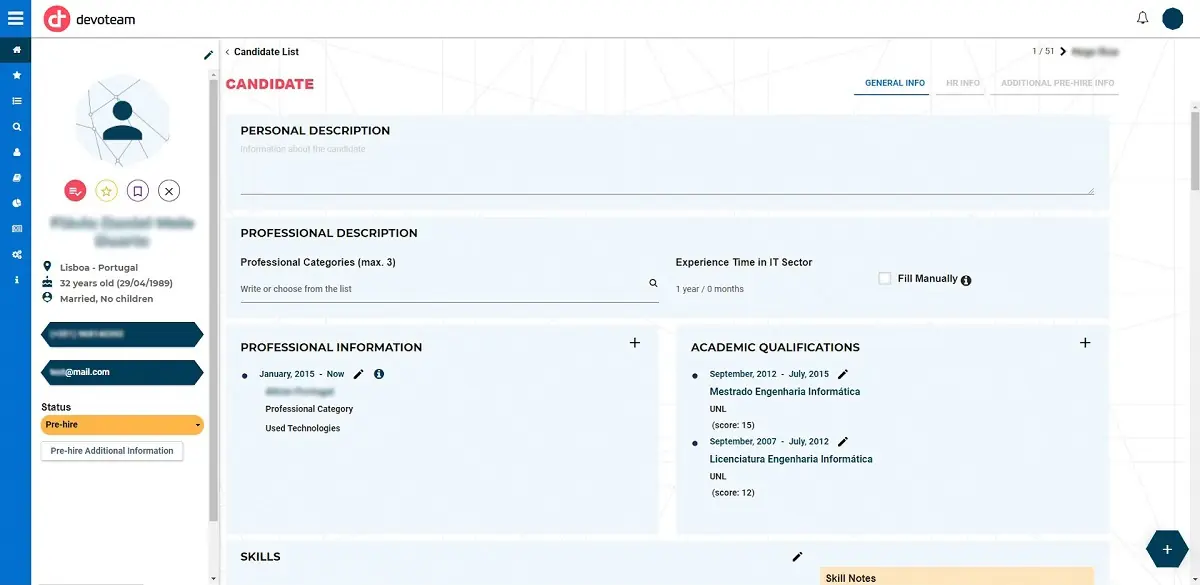
Task: Click the red evaluation checklist icon
Action: pos(76,190)
